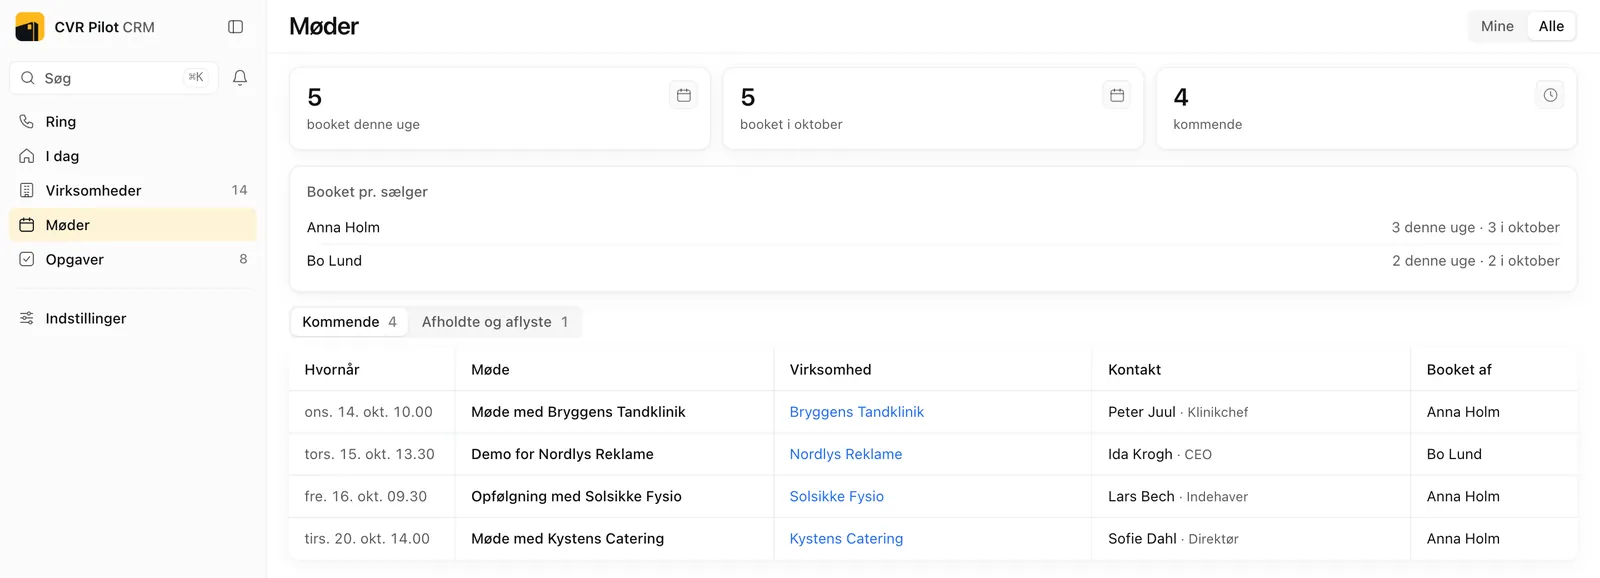Switch the view filter to Mine
1600x578 pixels.
(1497, 26)
